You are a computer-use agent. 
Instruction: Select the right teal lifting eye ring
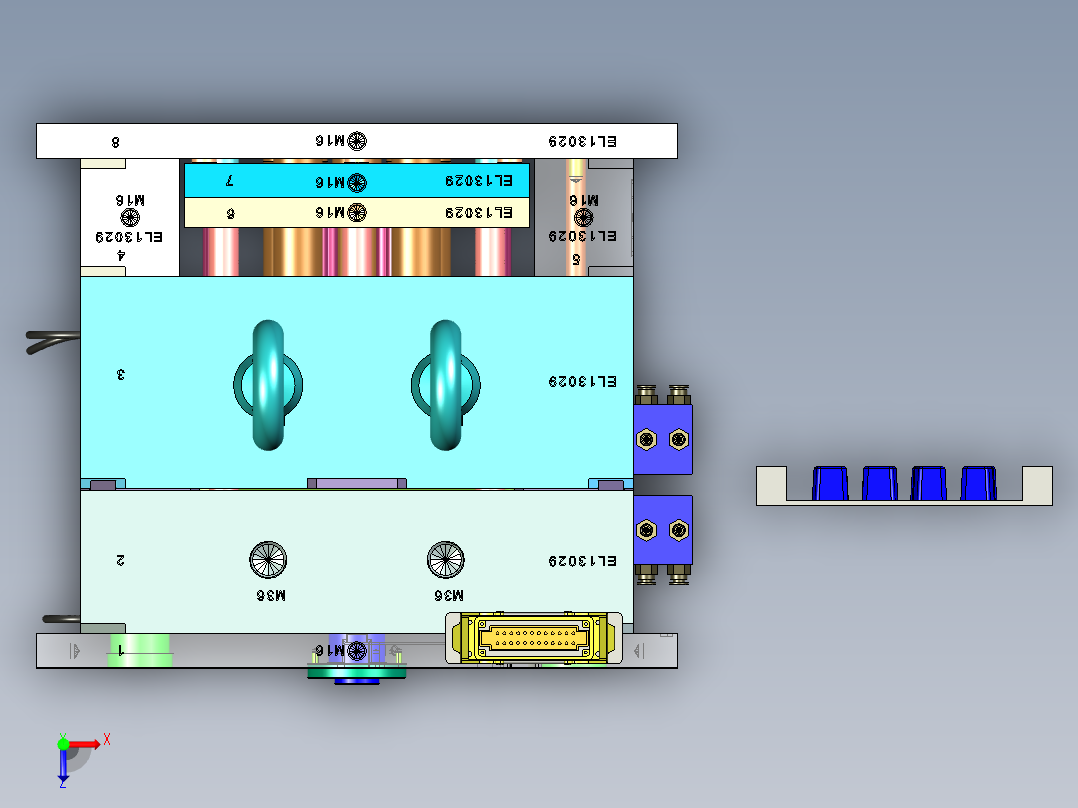(446, 385)
